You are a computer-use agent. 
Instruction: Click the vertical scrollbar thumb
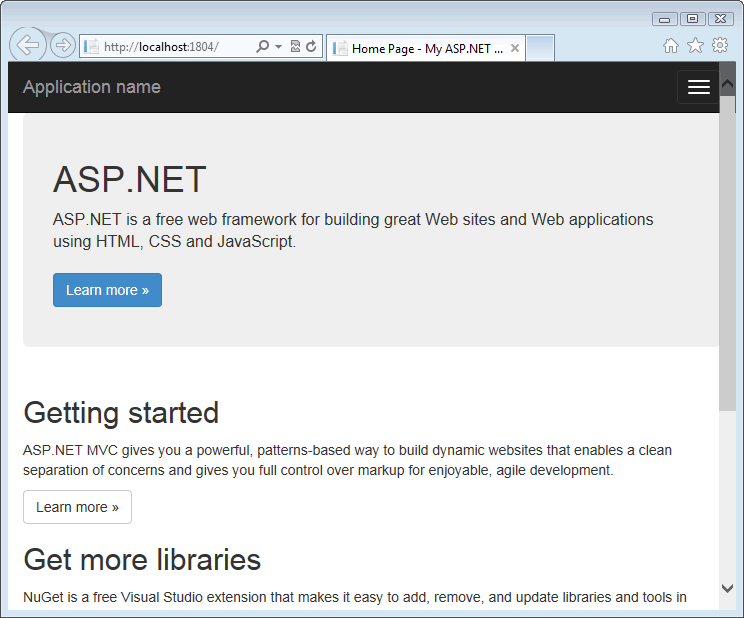(727, 253)
